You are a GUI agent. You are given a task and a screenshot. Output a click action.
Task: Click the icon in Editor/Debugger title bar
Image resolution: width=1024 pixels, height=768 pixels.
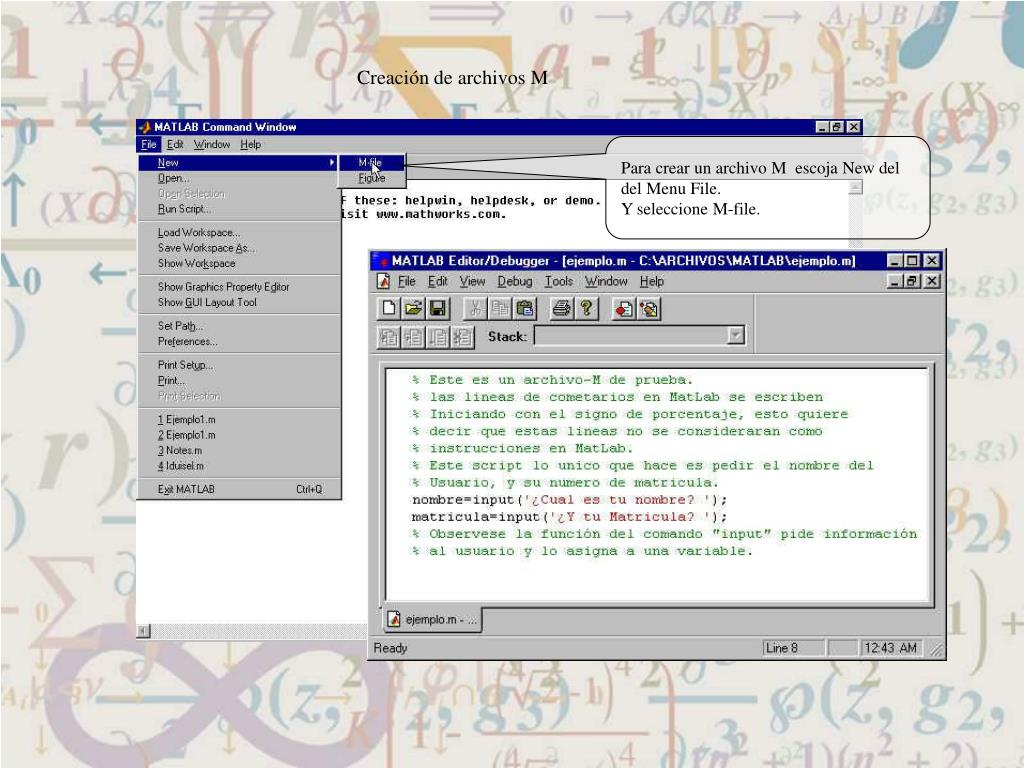[379, 261]
